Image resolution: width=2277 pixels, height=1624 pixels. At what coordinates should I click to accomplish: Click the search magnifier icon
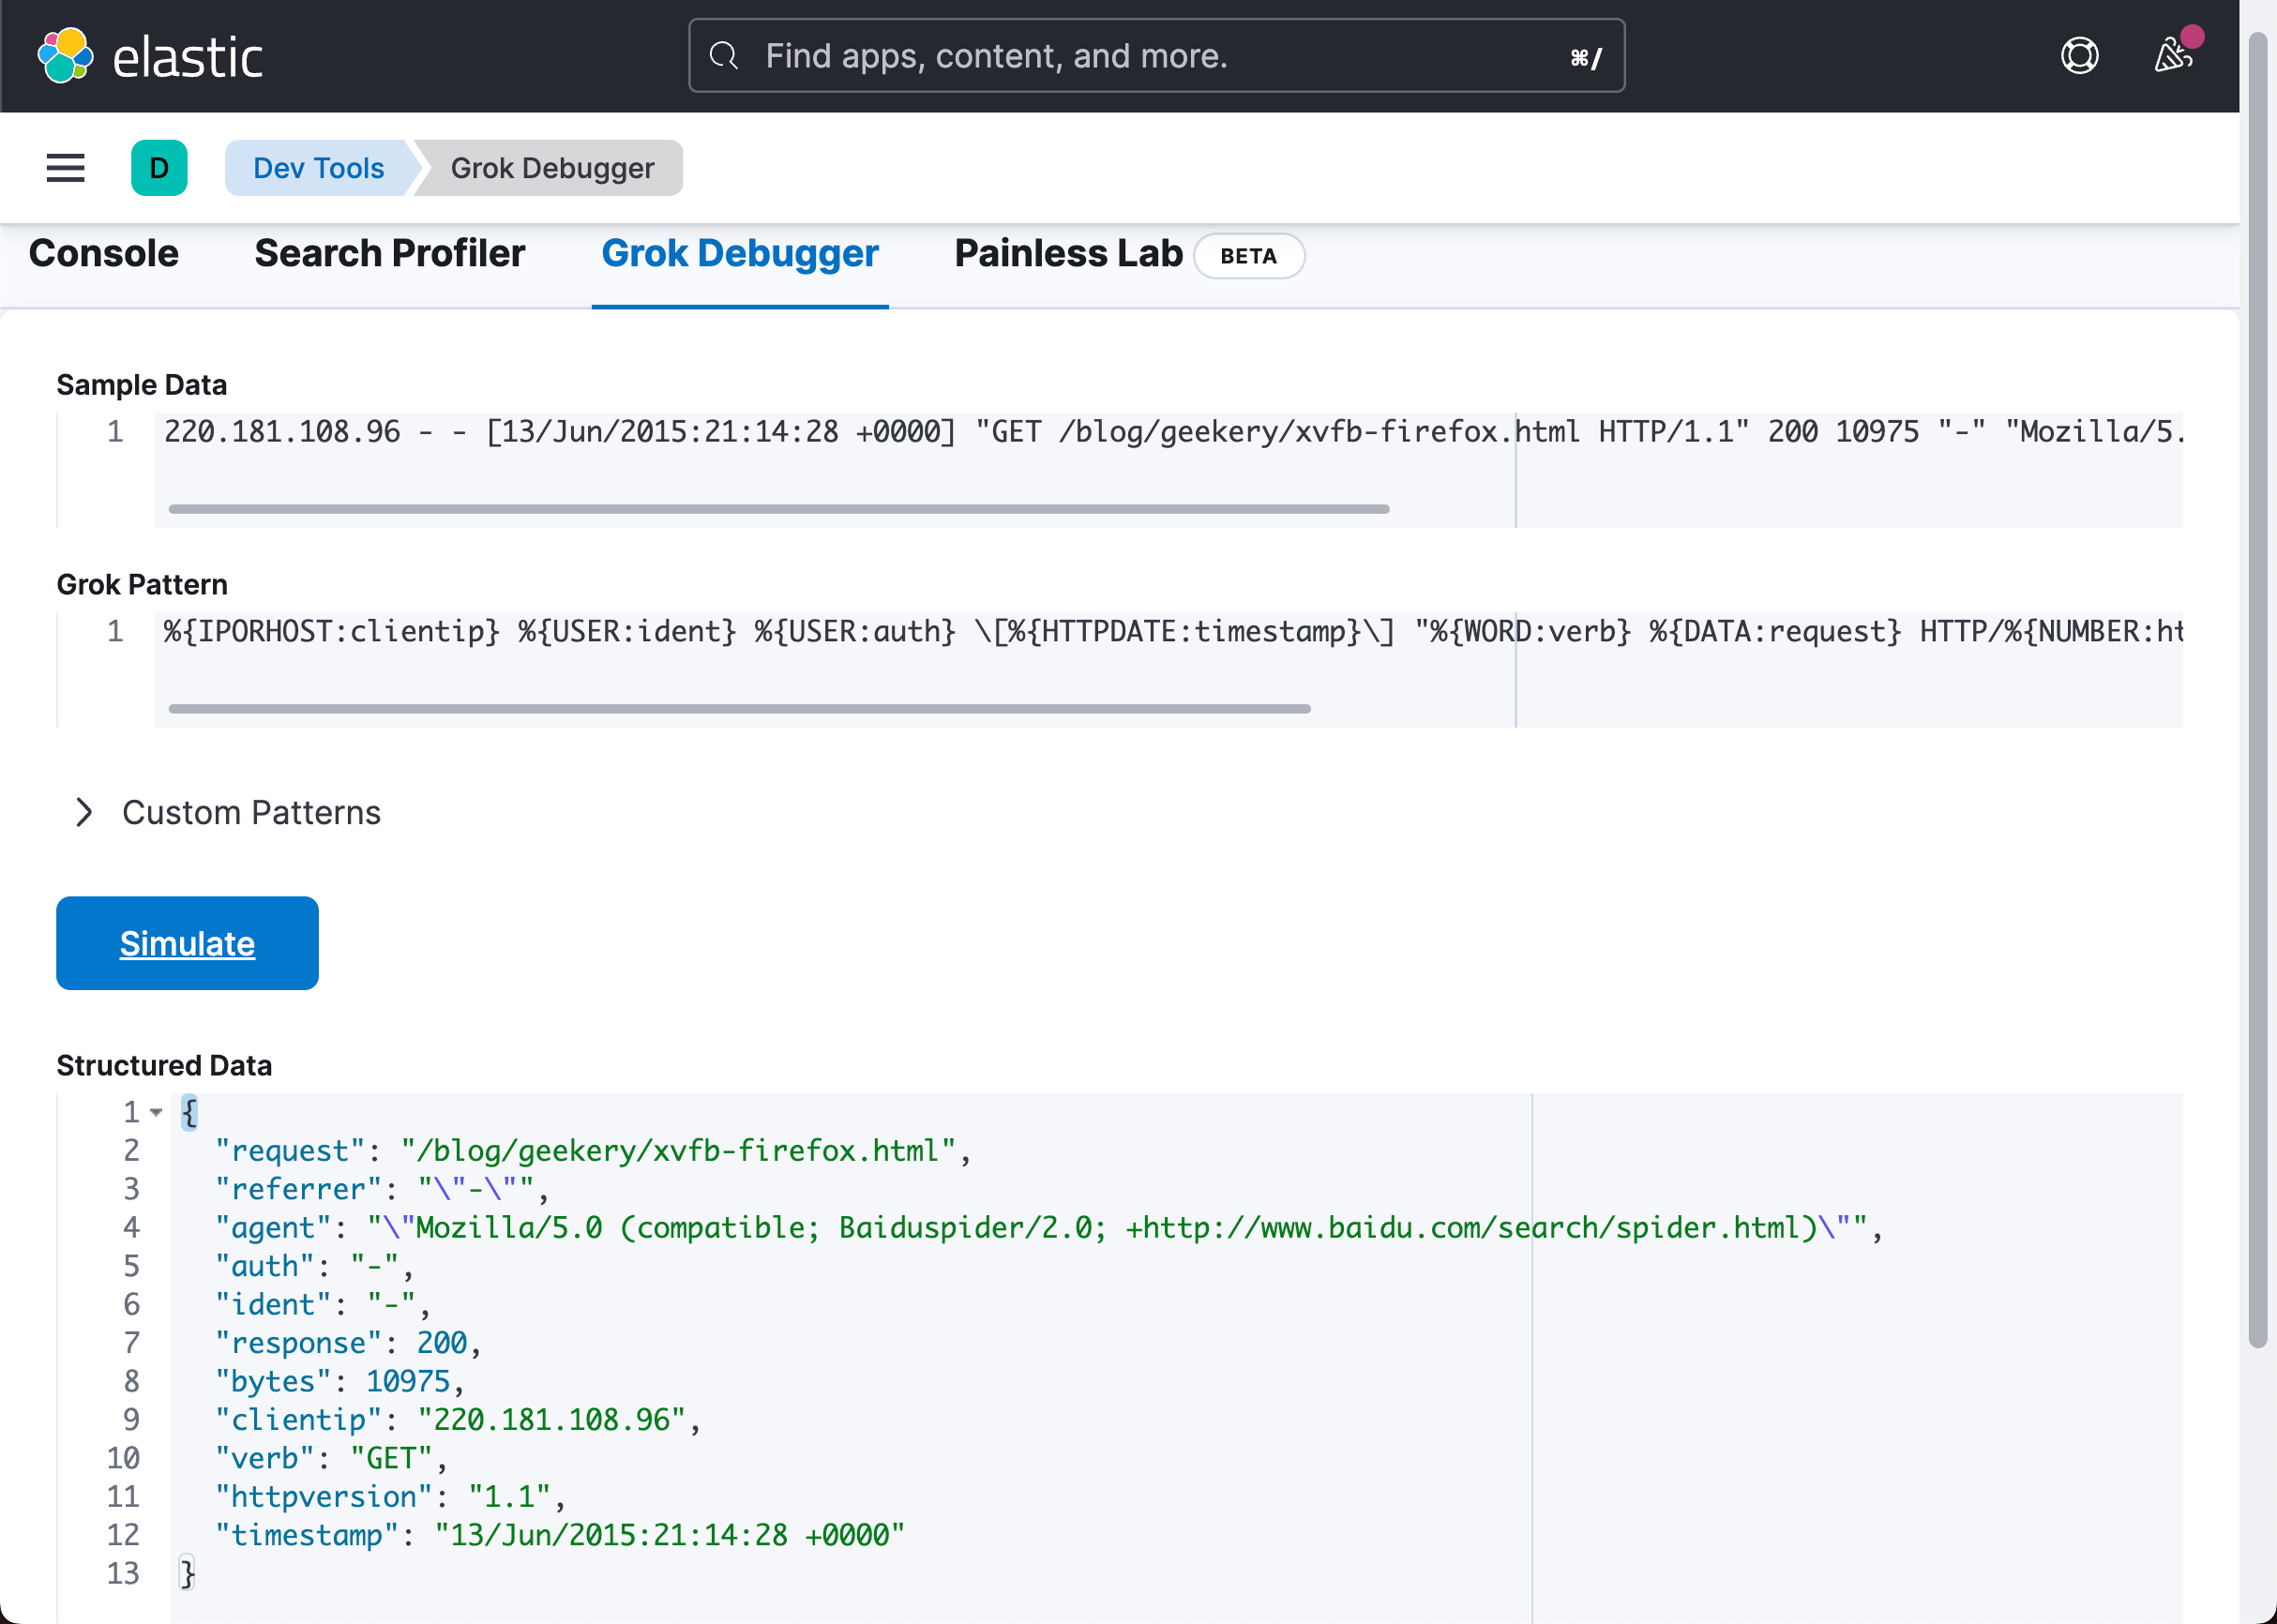(x=724, y=56)
